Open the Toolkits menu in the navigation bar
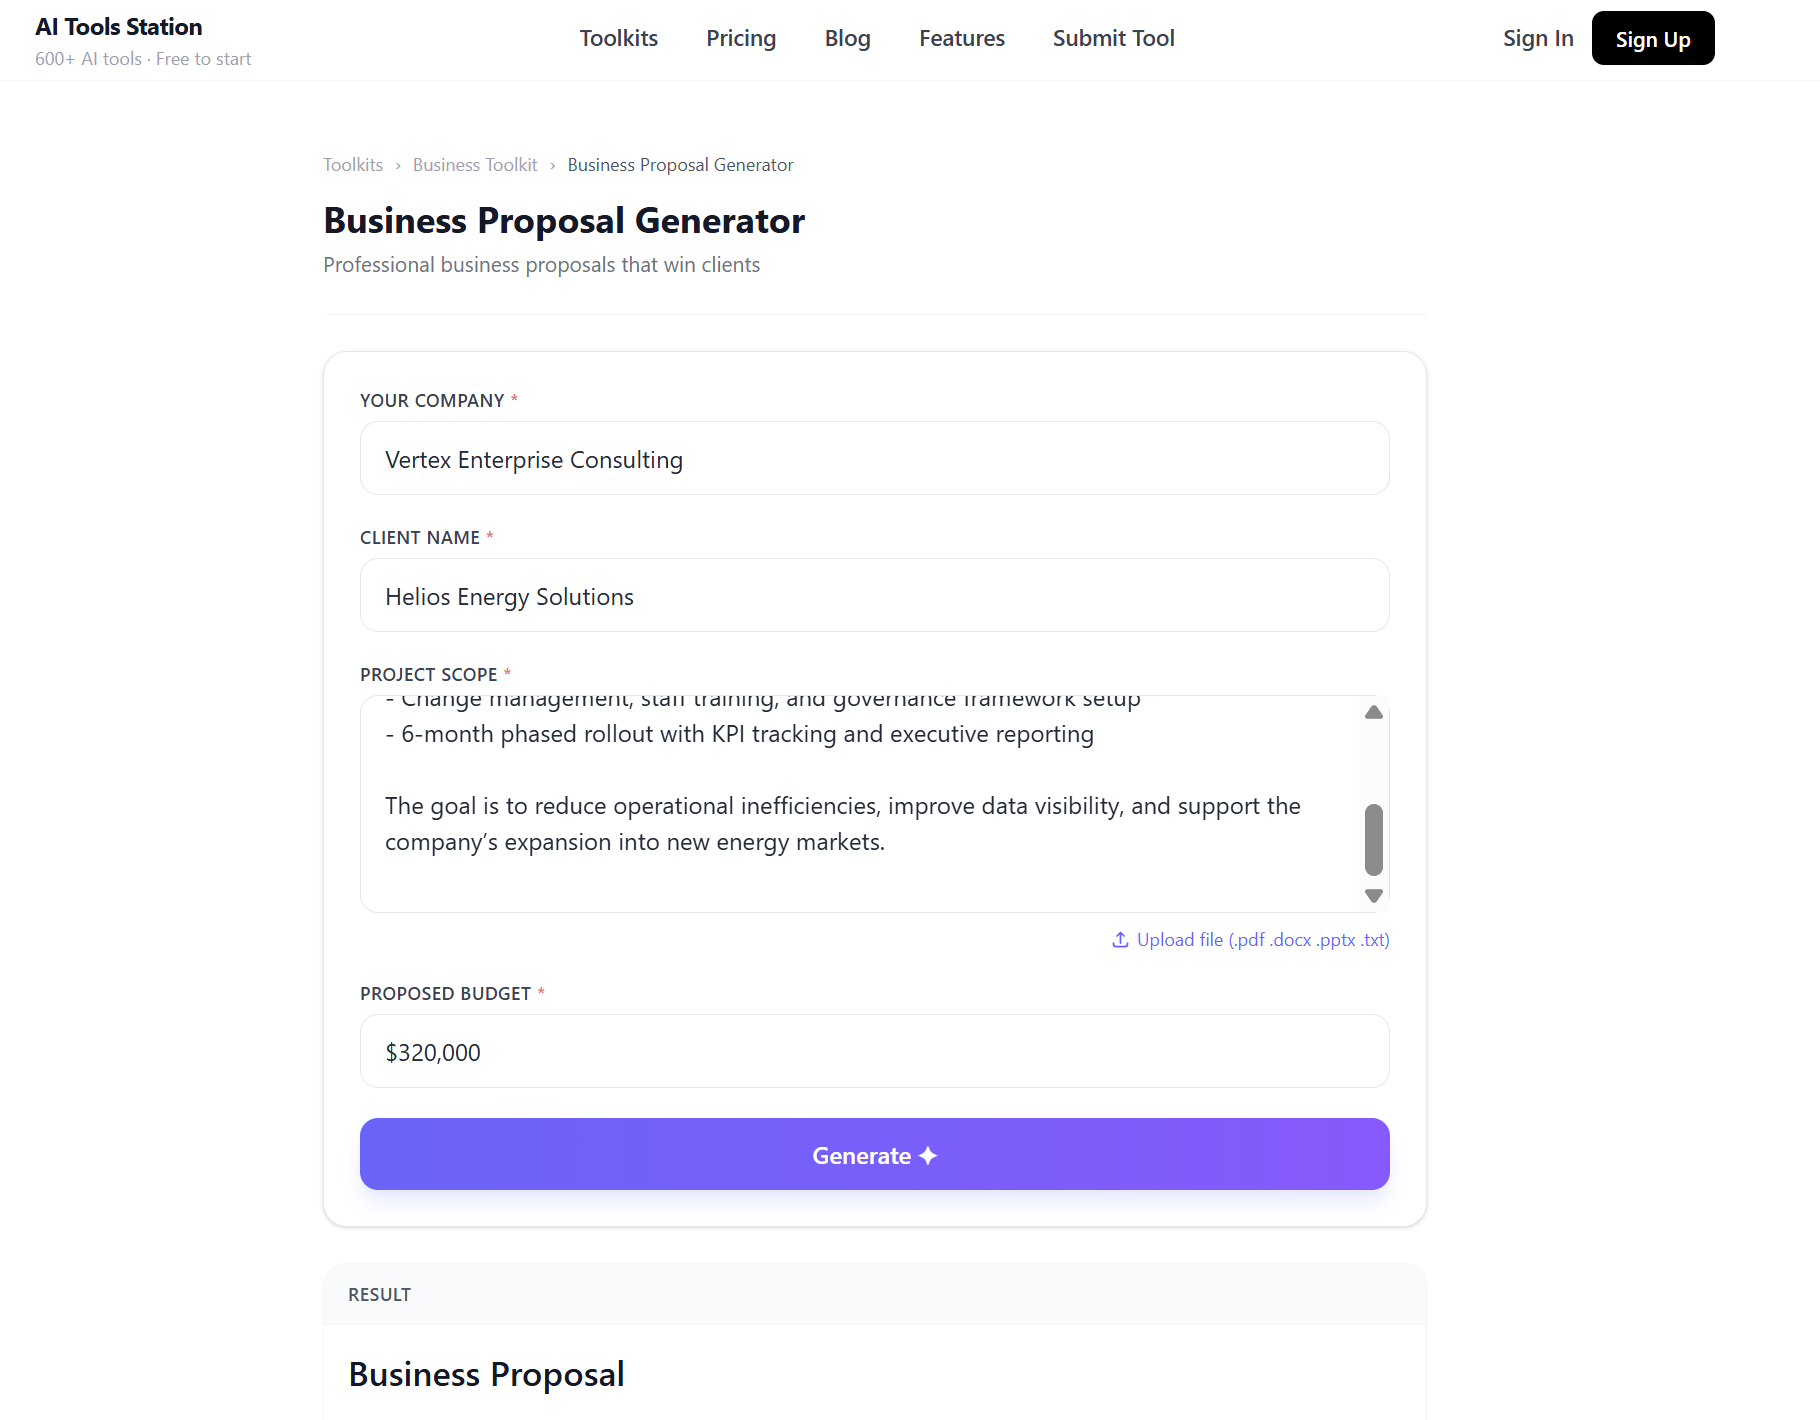Viewport: 1820px width, 1420px height. point(618,38)
